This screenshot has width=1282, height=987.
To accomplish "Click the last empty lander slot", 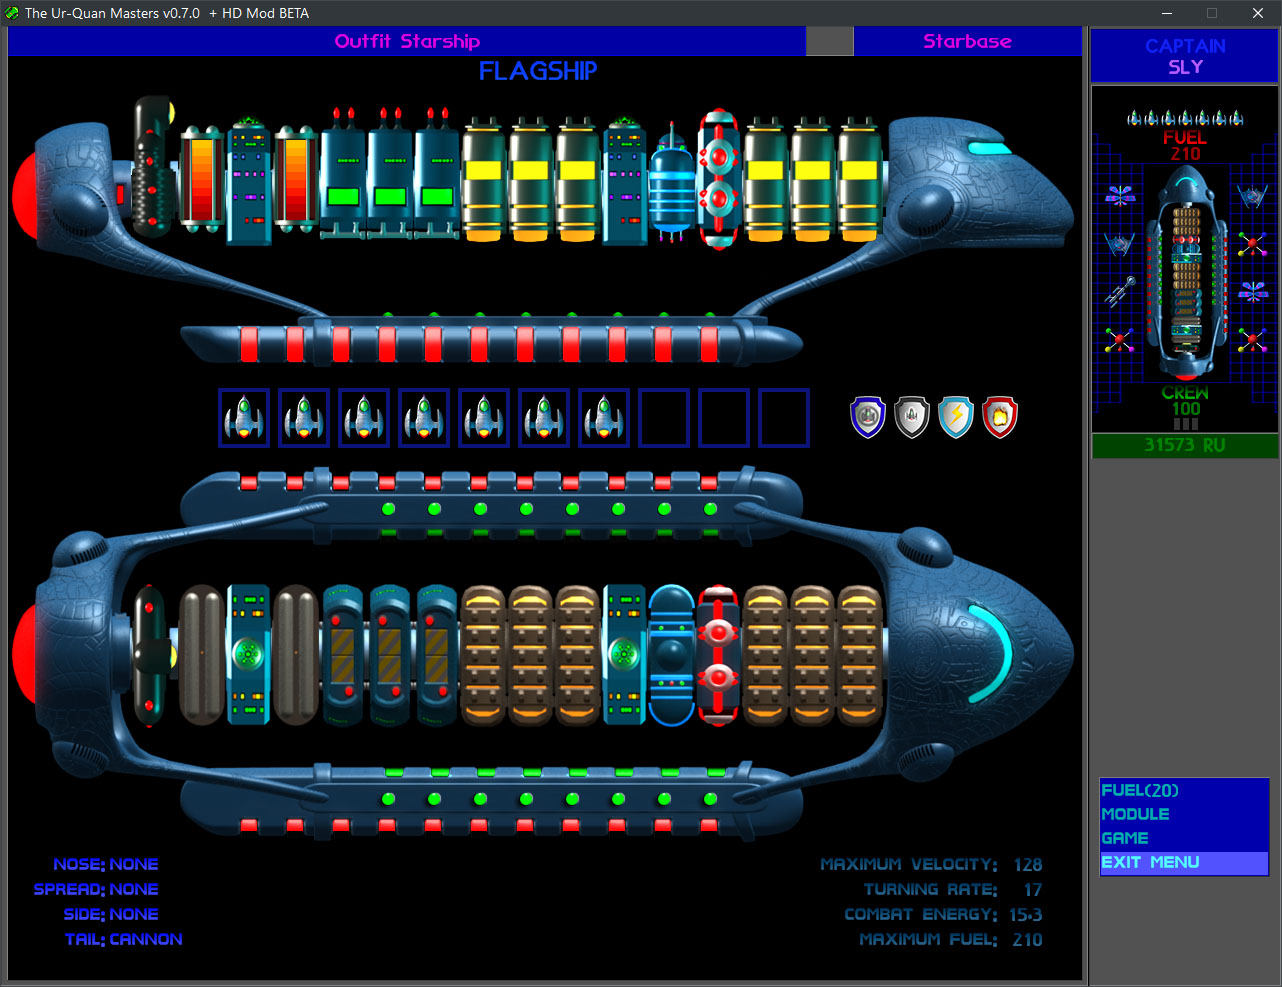I will point(784,417).
